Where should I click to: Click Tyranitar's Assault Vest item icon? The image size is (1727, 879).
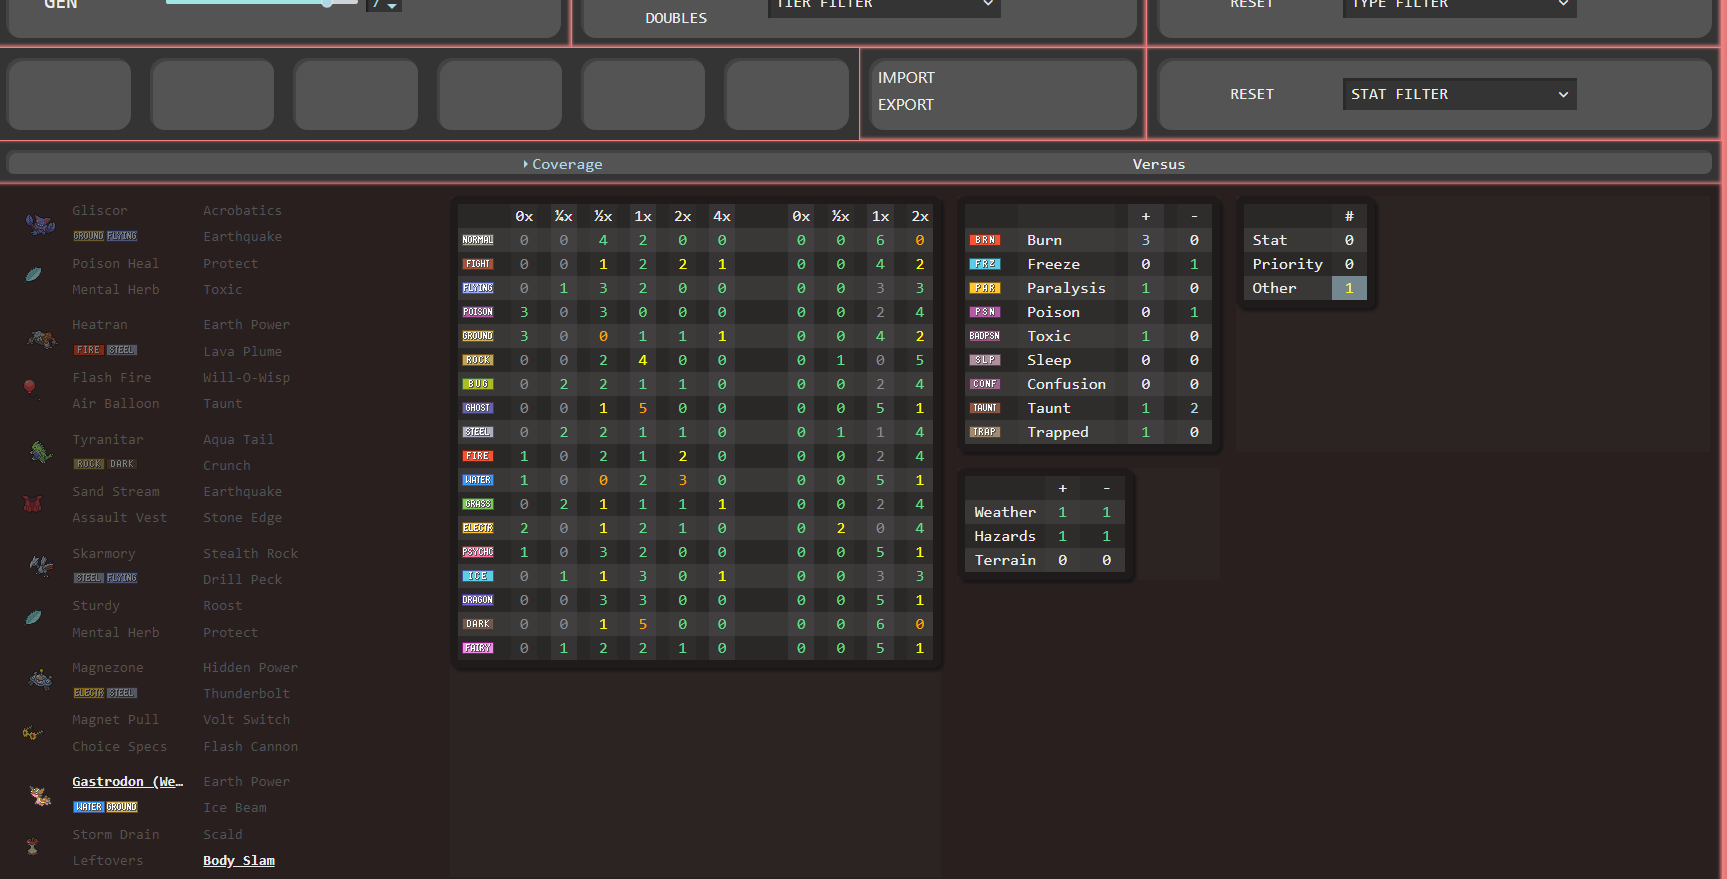[32, 503]
